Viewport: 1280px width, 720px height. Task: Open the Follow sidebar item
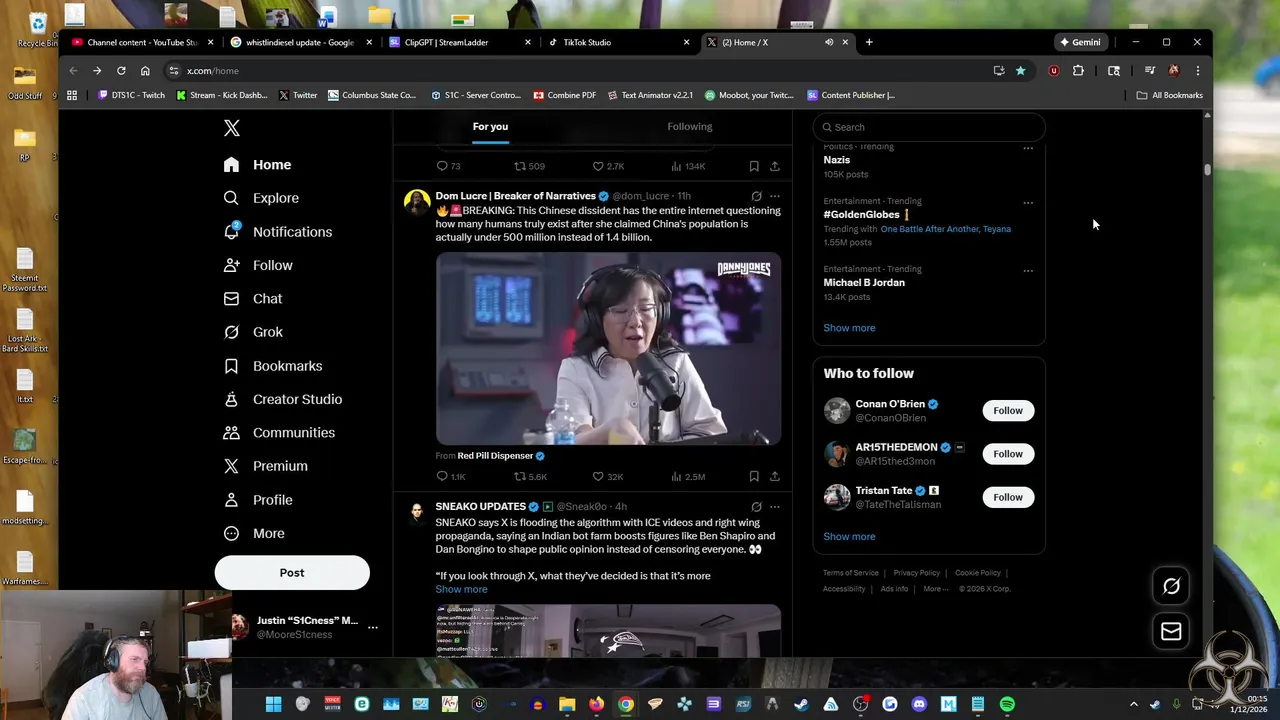point(258,265)
